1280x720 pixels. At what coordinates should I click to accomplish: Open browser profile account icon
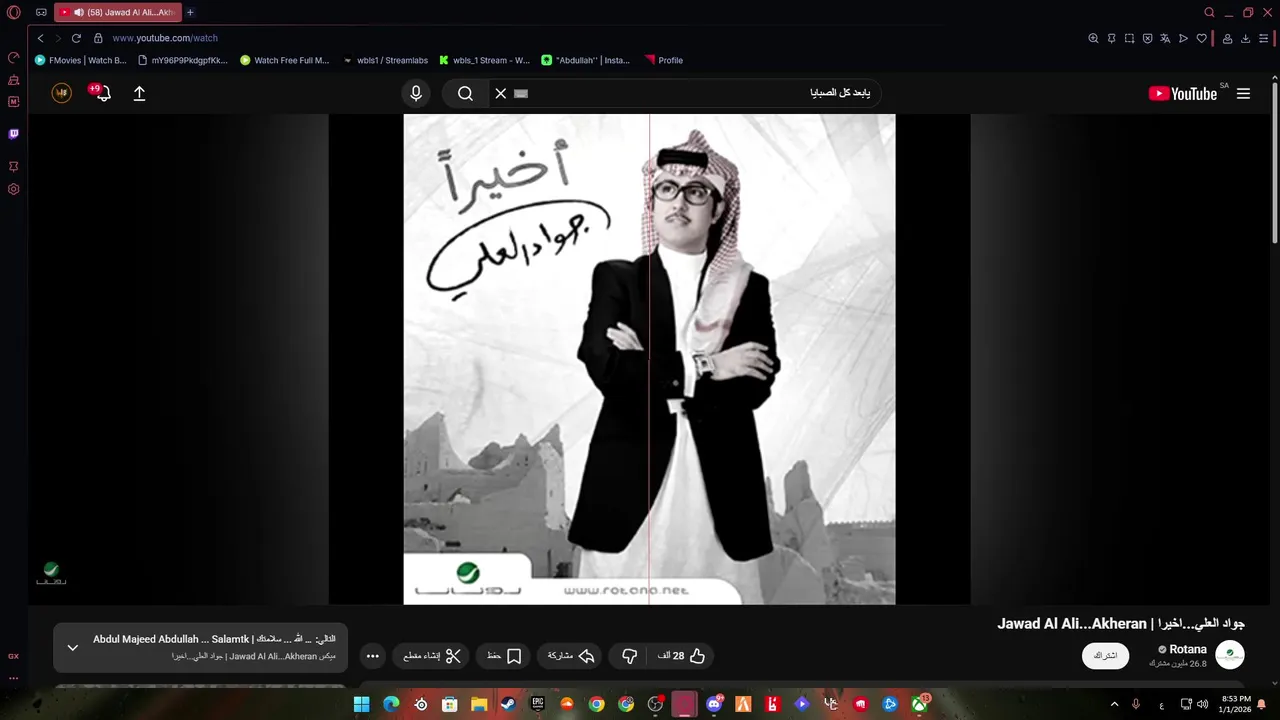[x=1227, y=38]
